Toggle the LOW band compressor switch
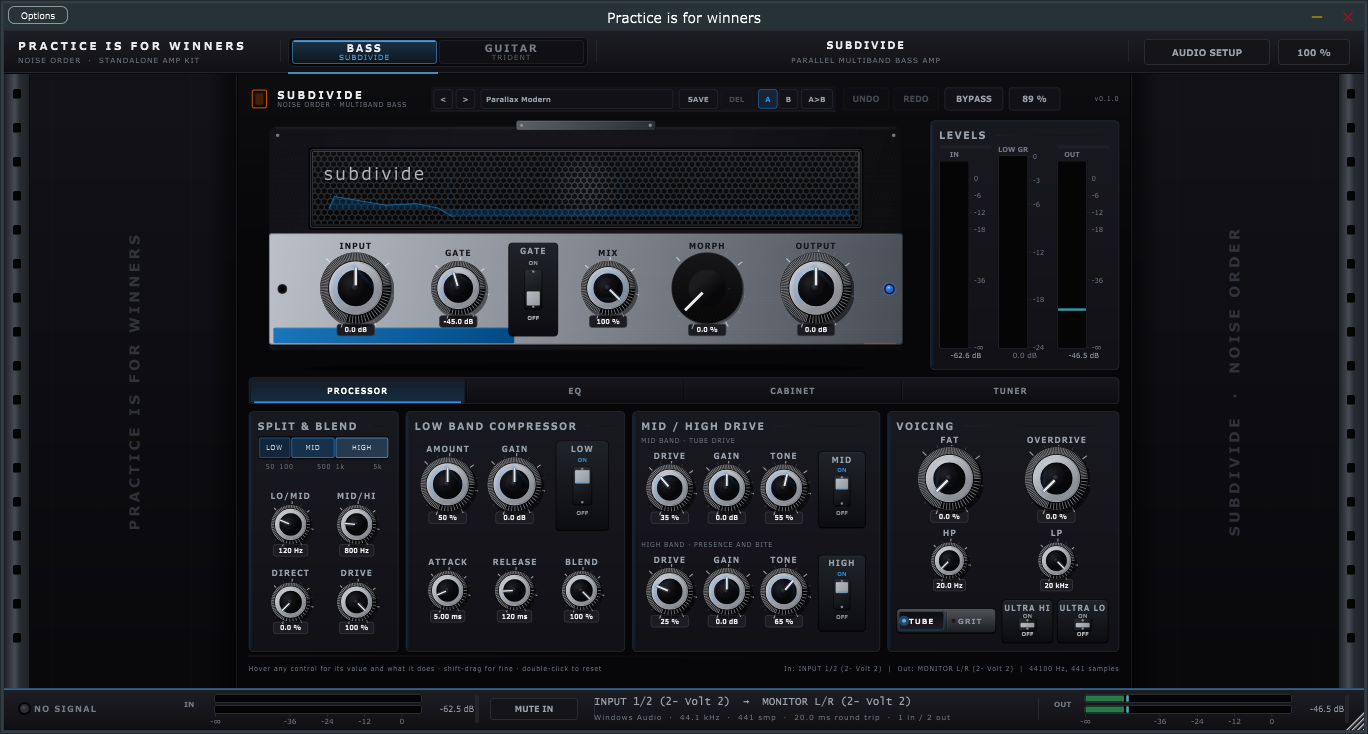The image size is (1368, 734). (x=582, y=486)
